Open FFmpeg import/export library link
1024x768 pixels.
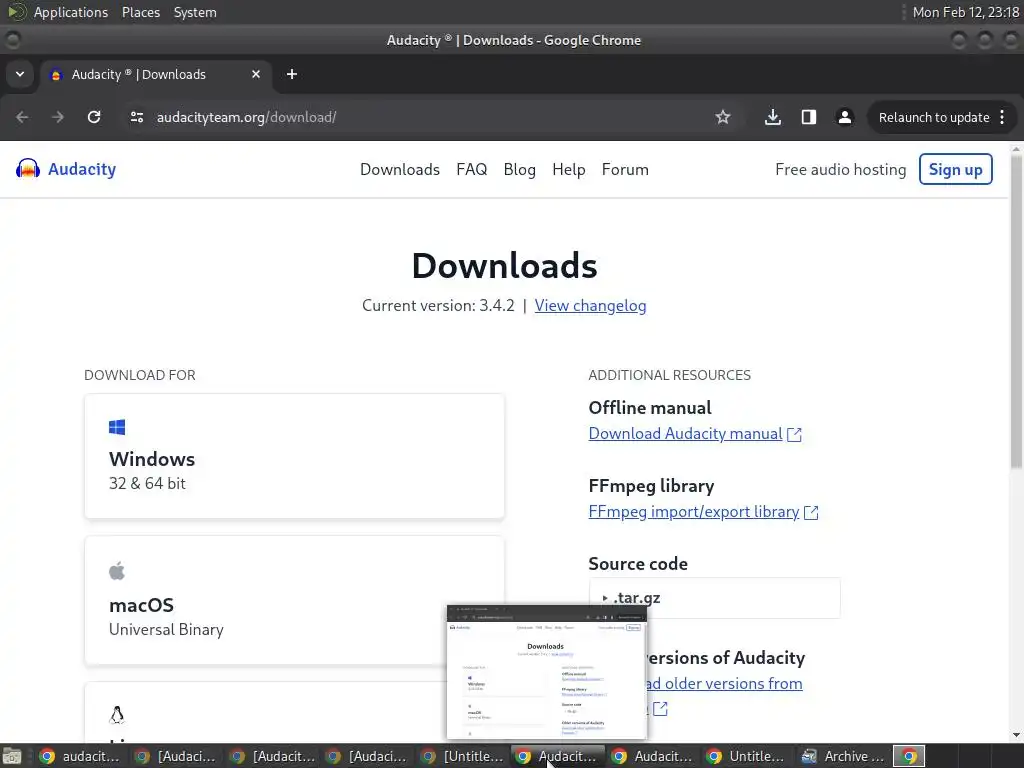(694, 511)
